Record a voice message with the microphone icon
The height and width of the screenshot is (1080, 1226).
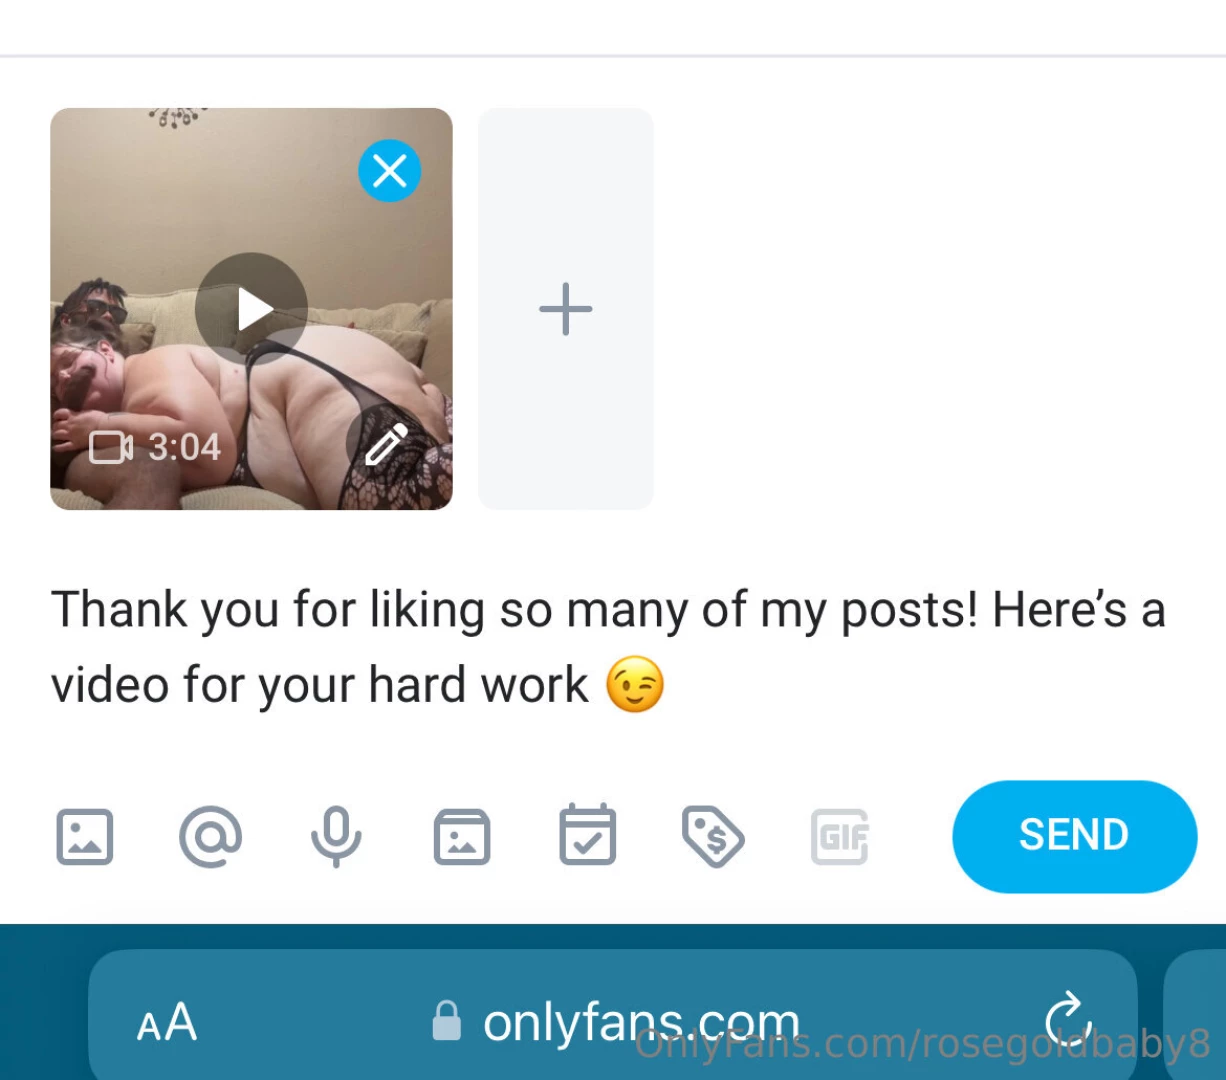[336, 837]
